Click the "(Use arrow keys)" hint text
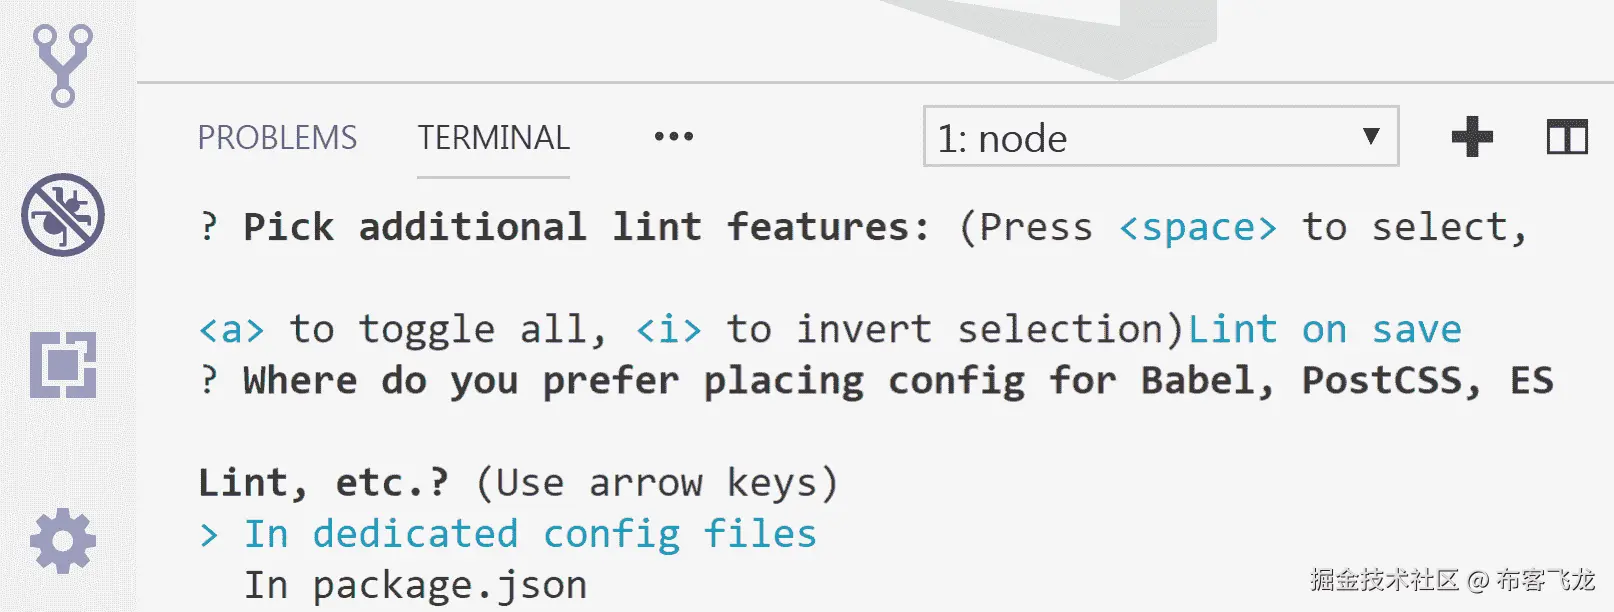Screen dimensions: 1614x612 [x=657, y=483]
